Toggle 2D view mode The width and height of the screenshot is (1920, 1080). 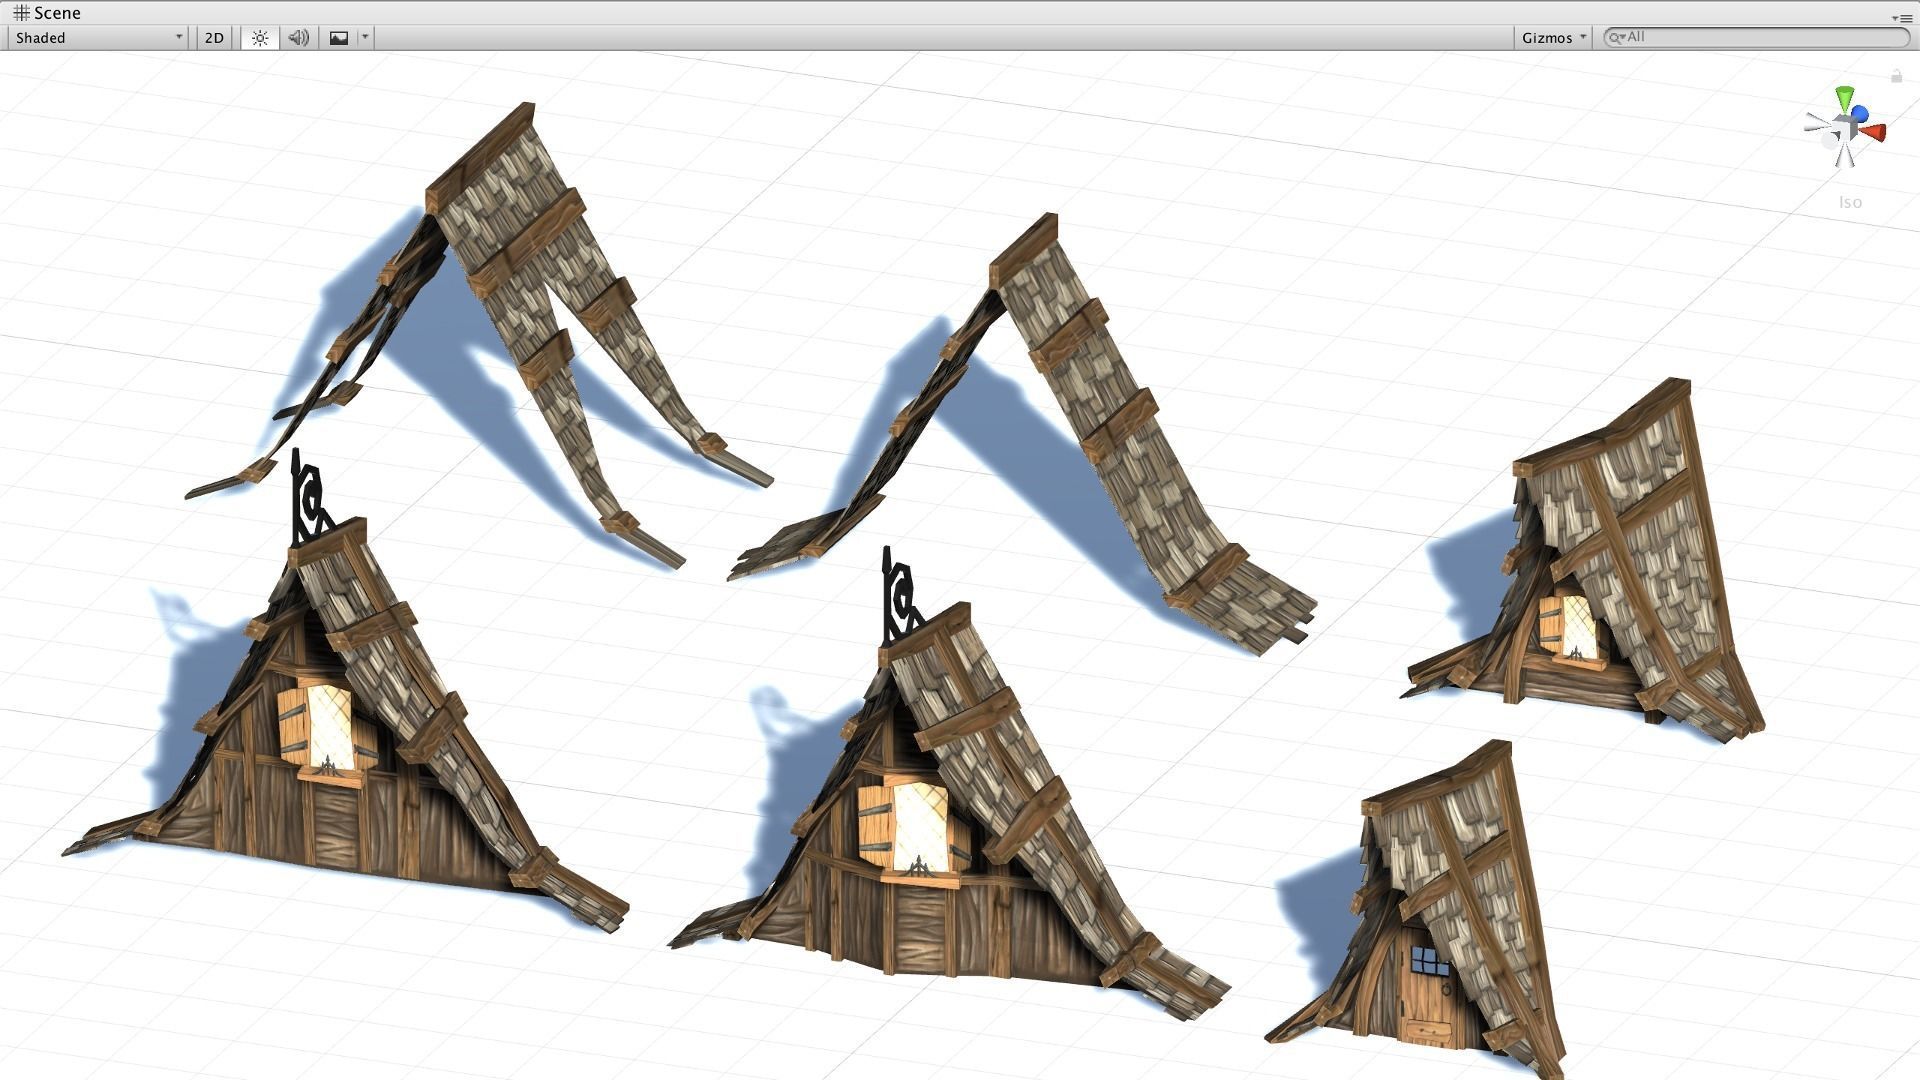[214, 38]
